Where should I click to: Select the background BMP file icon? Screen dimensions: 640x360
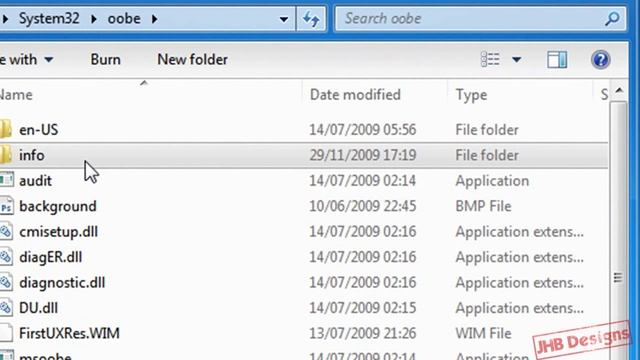(6, 206)
